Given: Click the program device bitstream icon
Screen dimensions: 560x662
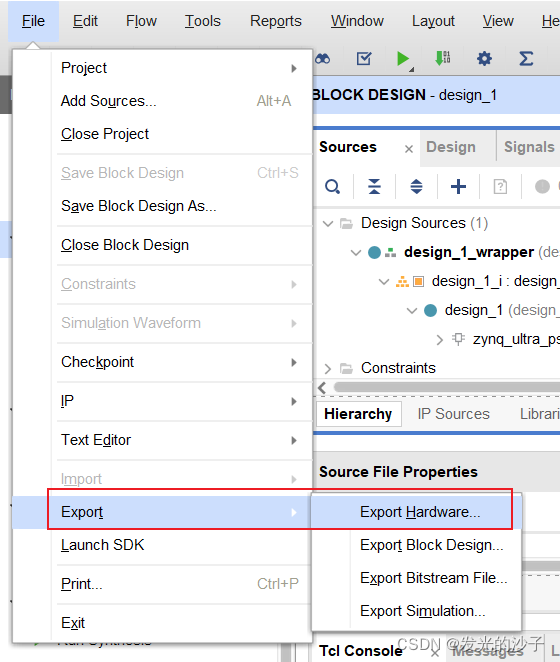Looking at the screenshot, I should (443, 58).
